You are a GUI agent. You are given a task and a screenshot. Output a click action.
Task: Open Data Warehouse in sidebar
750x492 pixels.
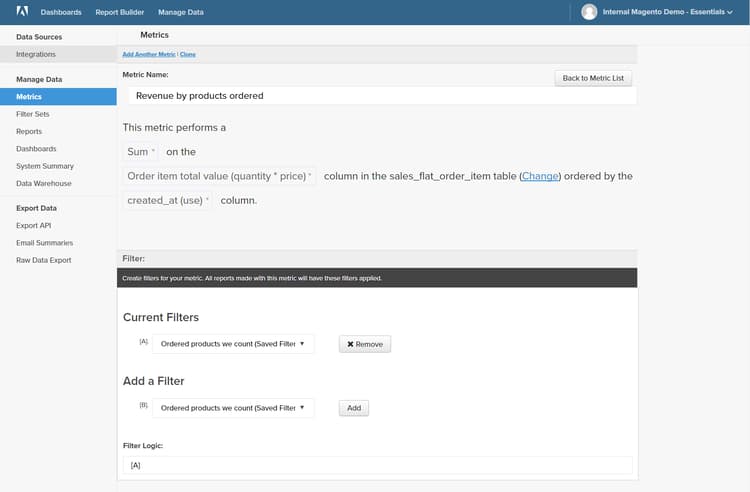[x=44, y=184]
